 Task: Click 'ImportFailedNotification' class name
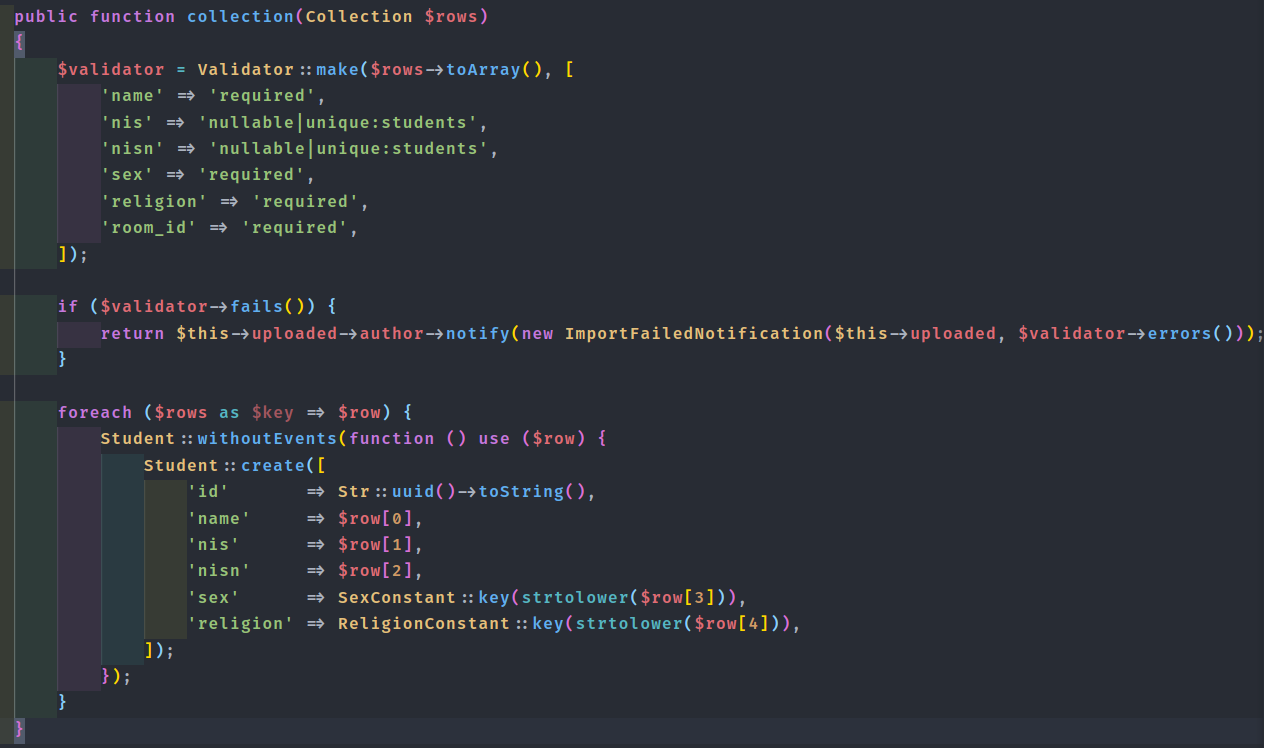pos(694,333)
